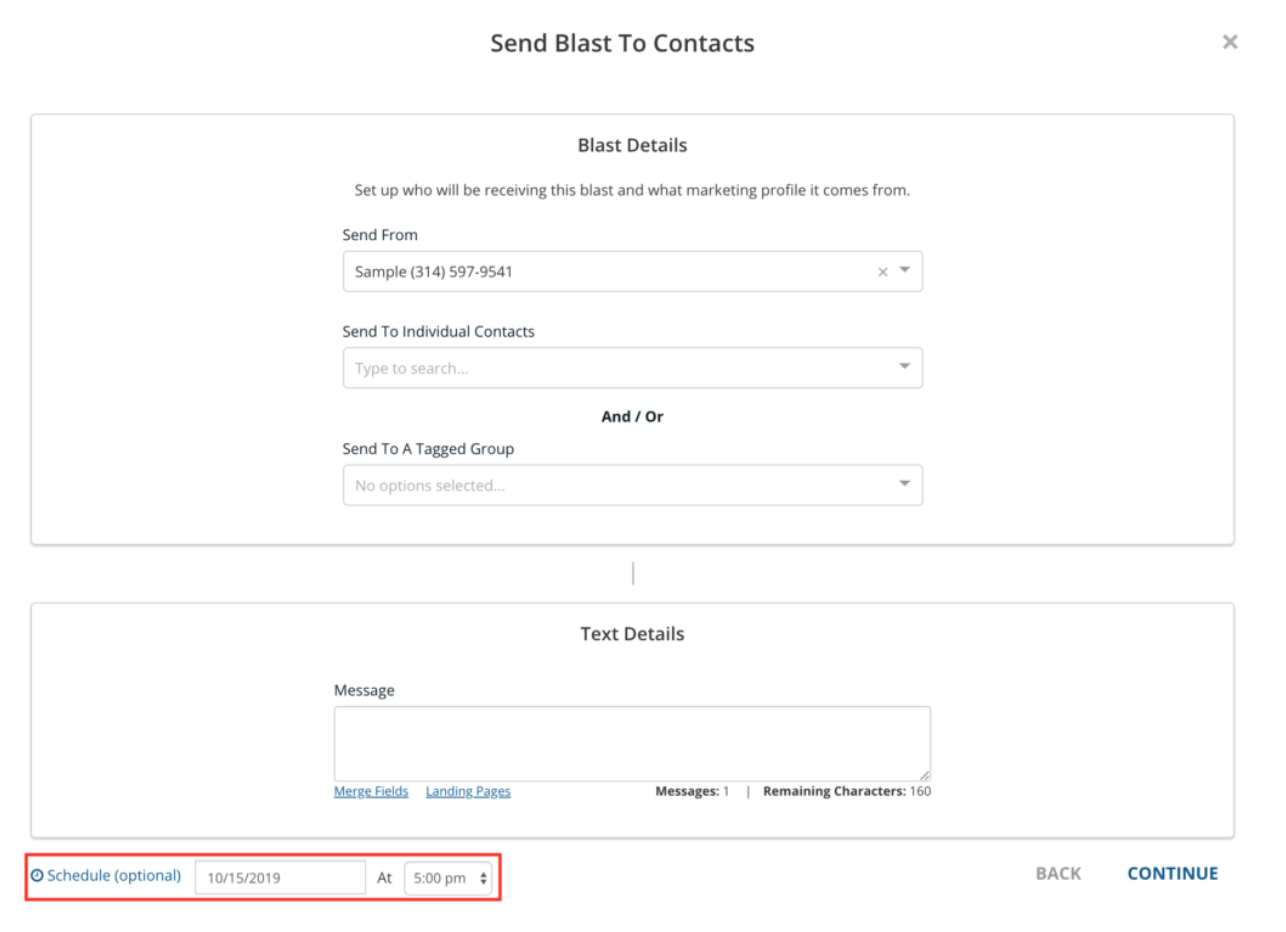Clear the selected Send From number
The width and height of the screenshot is (1286, 932).
[x=882, y=272]
